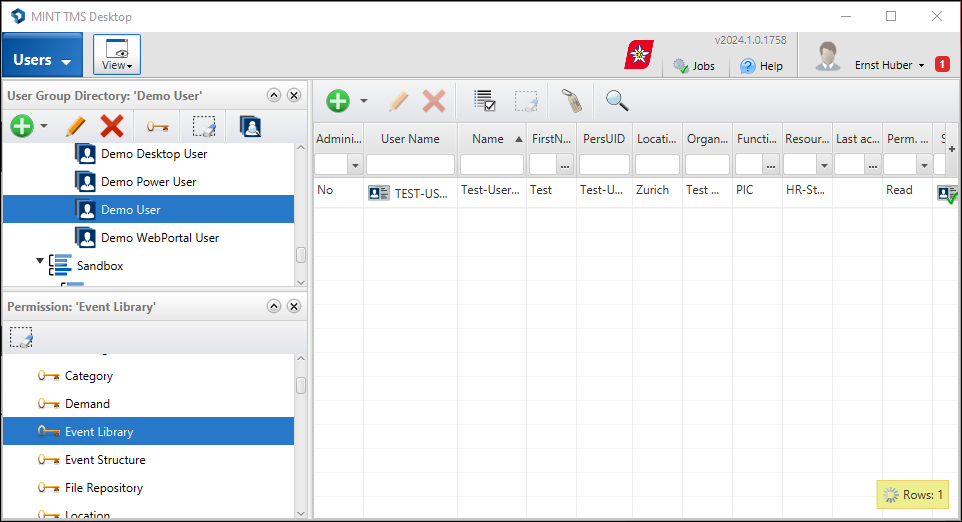
Task: Select Demo Desktop User group
Action: click(x=154, y=154)
